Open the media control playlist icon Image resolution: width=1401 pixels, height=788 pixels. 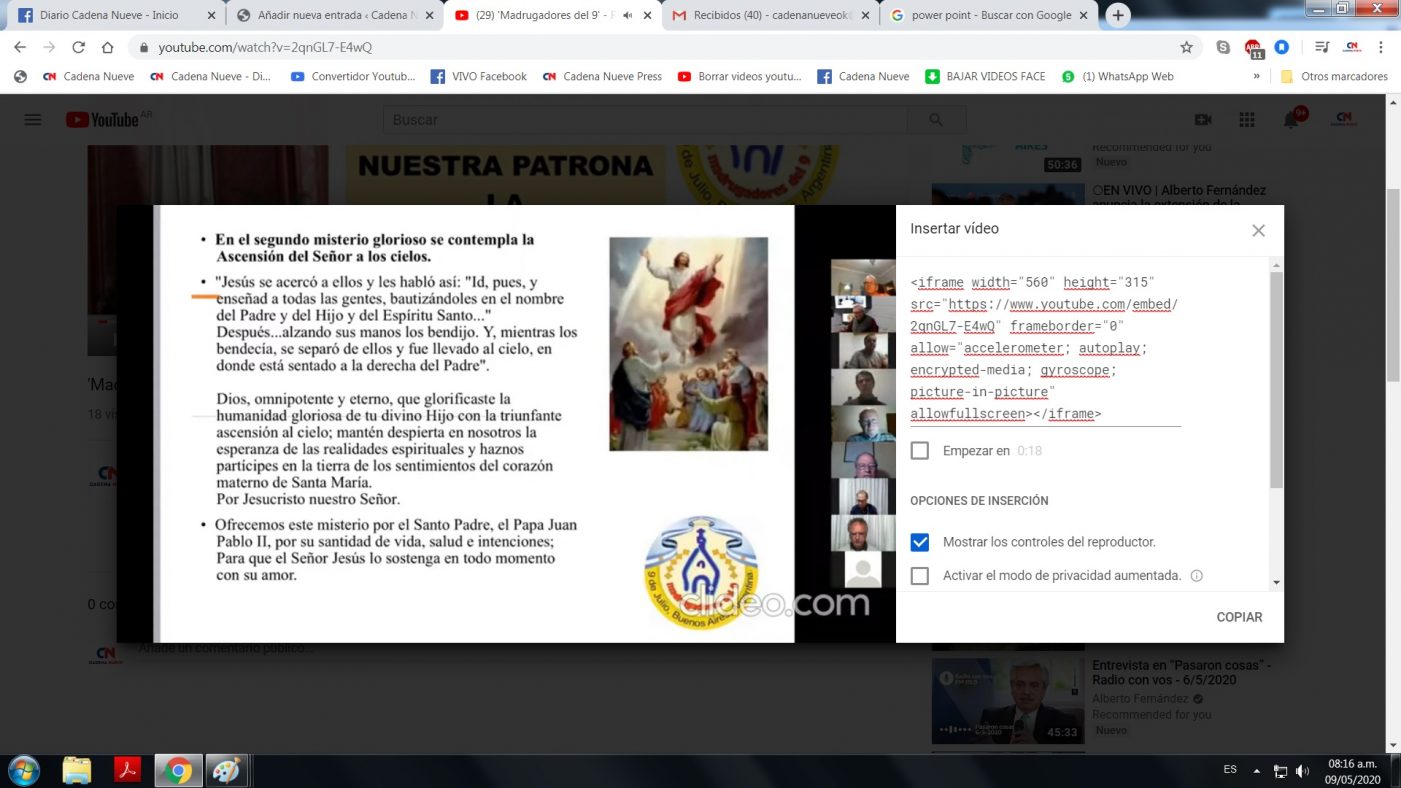click(1322, 47)
